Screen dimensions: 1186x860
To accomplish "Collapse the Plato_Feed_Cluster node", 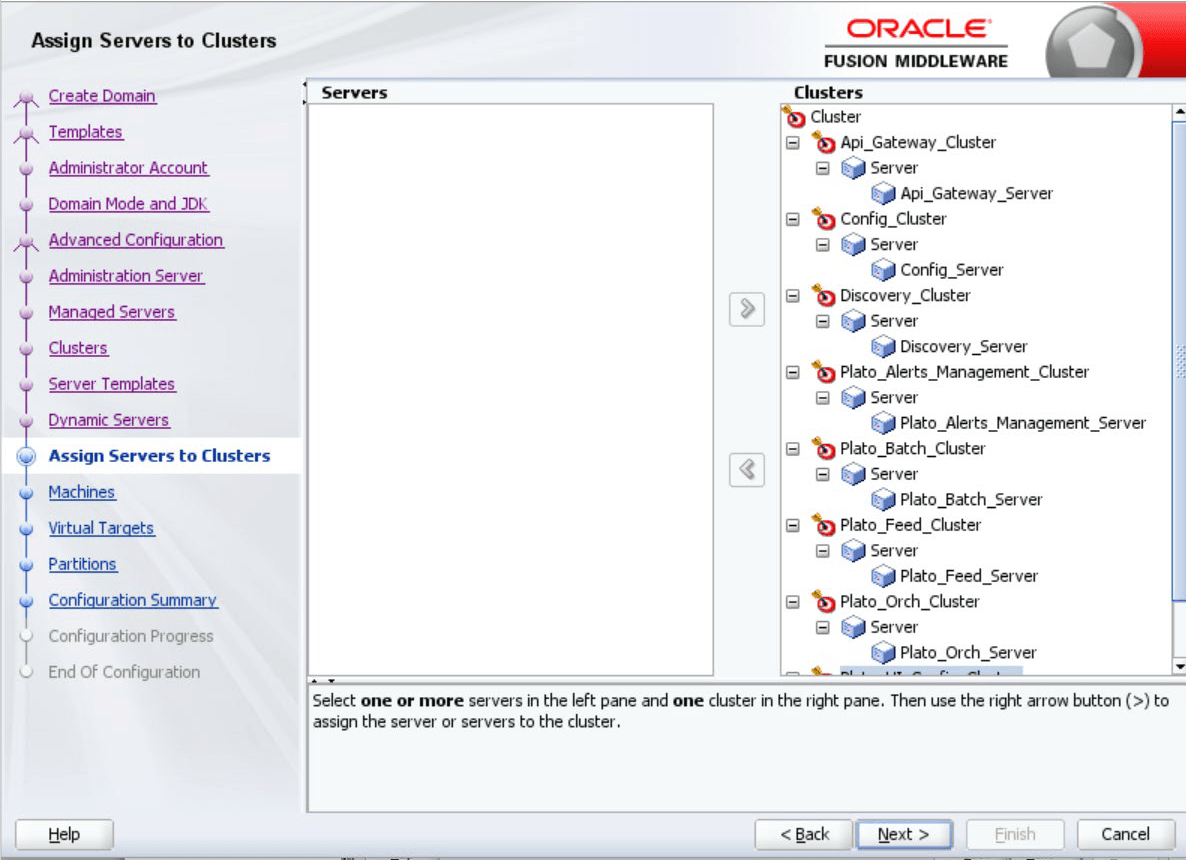I will coord(793,525).
